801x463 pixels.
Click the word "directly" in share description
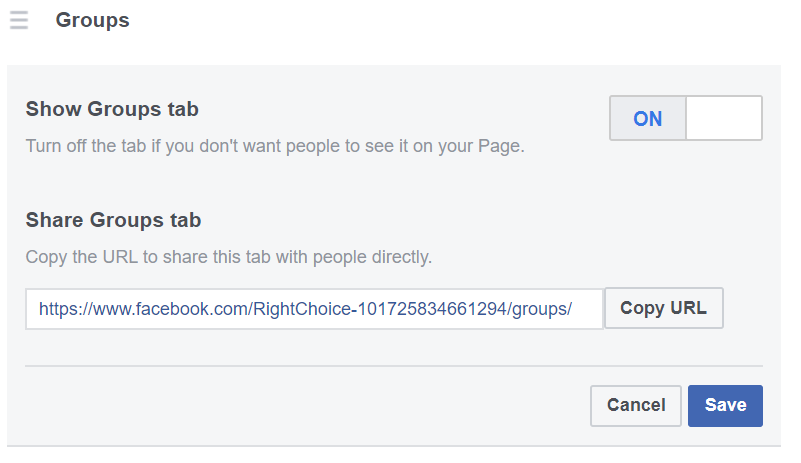(400, 257)
